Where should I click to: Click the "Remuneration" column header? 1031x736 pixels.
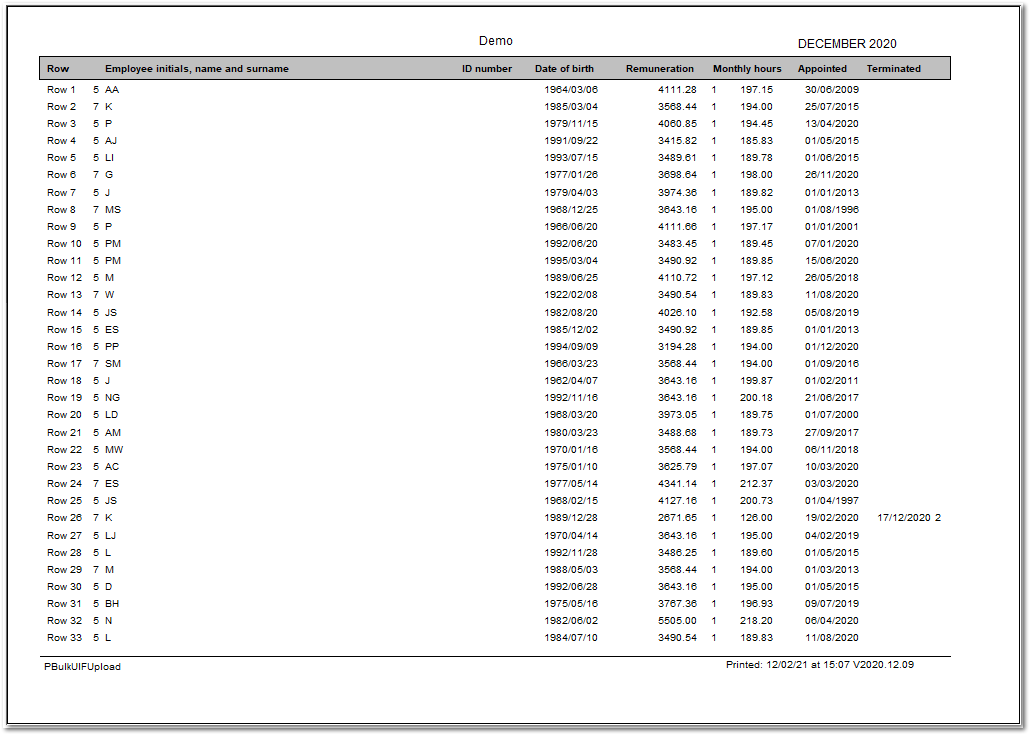click(x=659, y=68)
